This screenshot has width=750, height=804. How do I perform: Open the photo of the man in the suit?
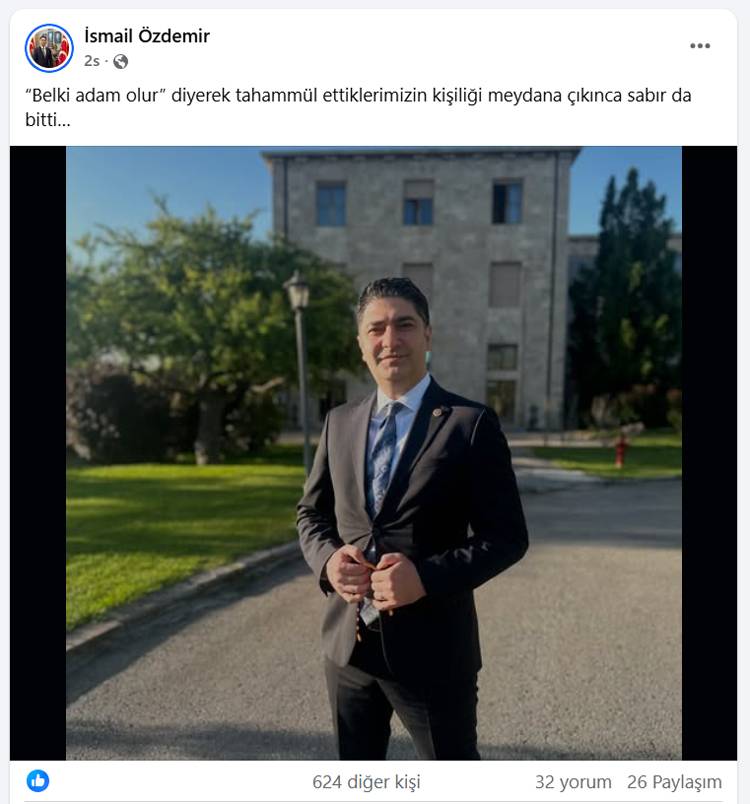(x=374, y=453)
